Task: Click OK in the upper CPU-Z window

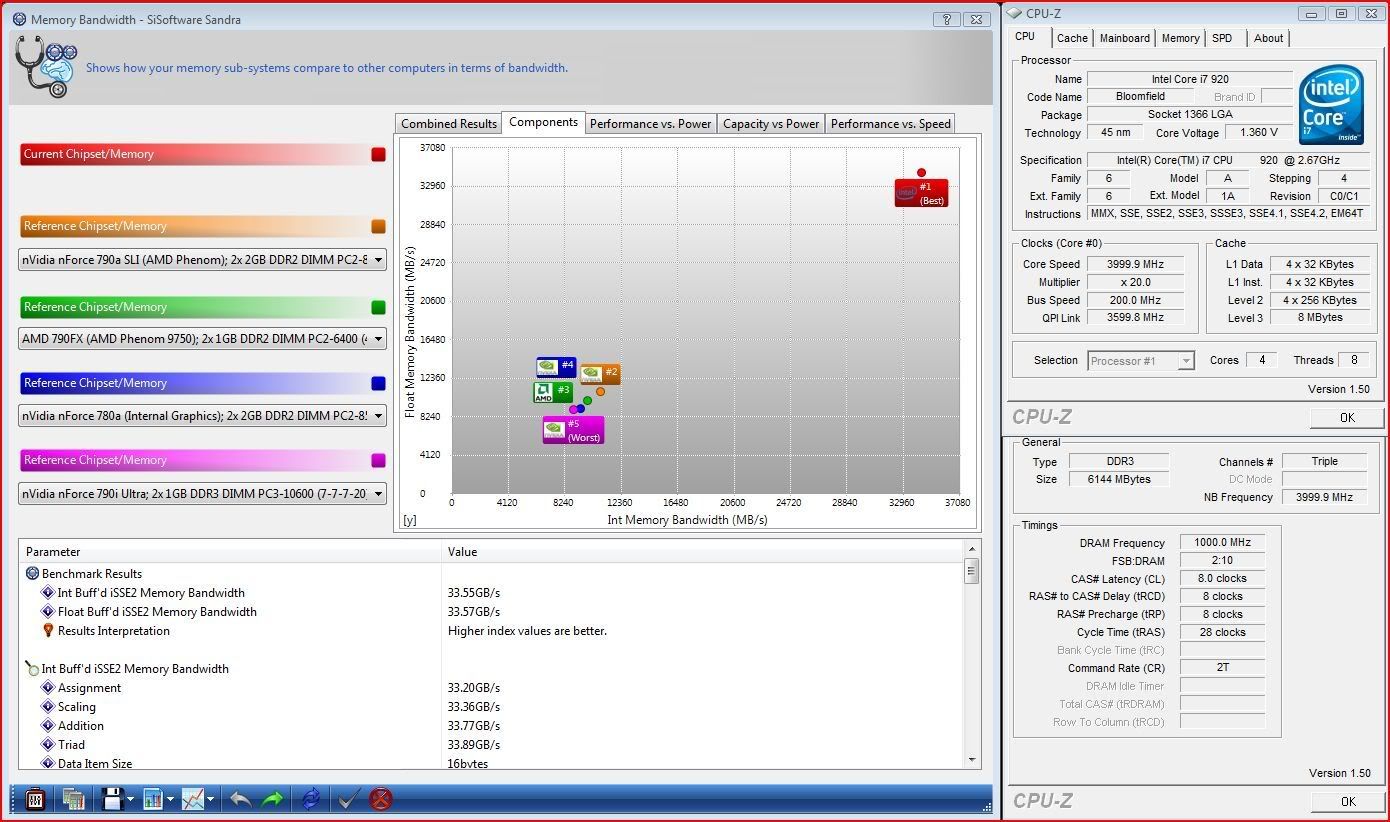Action: (1347, 418)
